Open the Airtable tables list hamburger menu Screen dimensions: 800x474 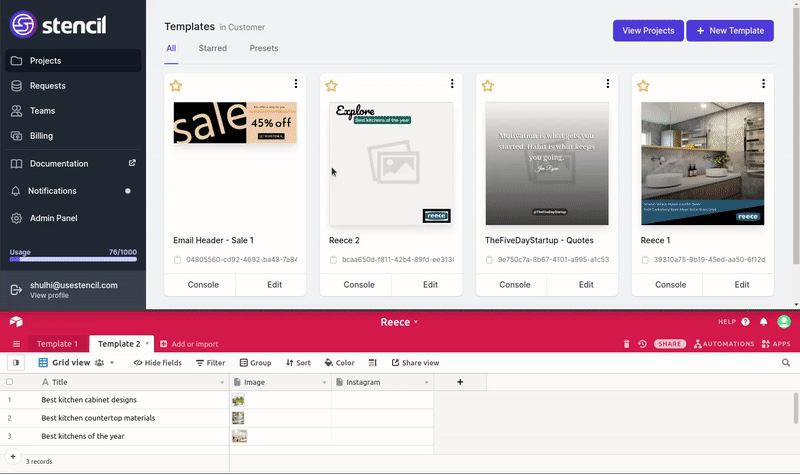16,344
